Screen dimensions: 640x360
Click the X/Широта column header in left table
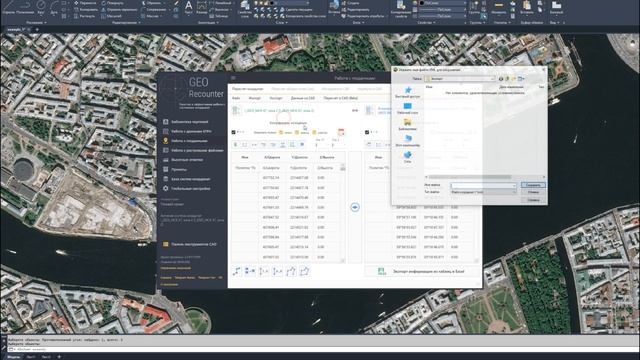click(x=271, y=157)
